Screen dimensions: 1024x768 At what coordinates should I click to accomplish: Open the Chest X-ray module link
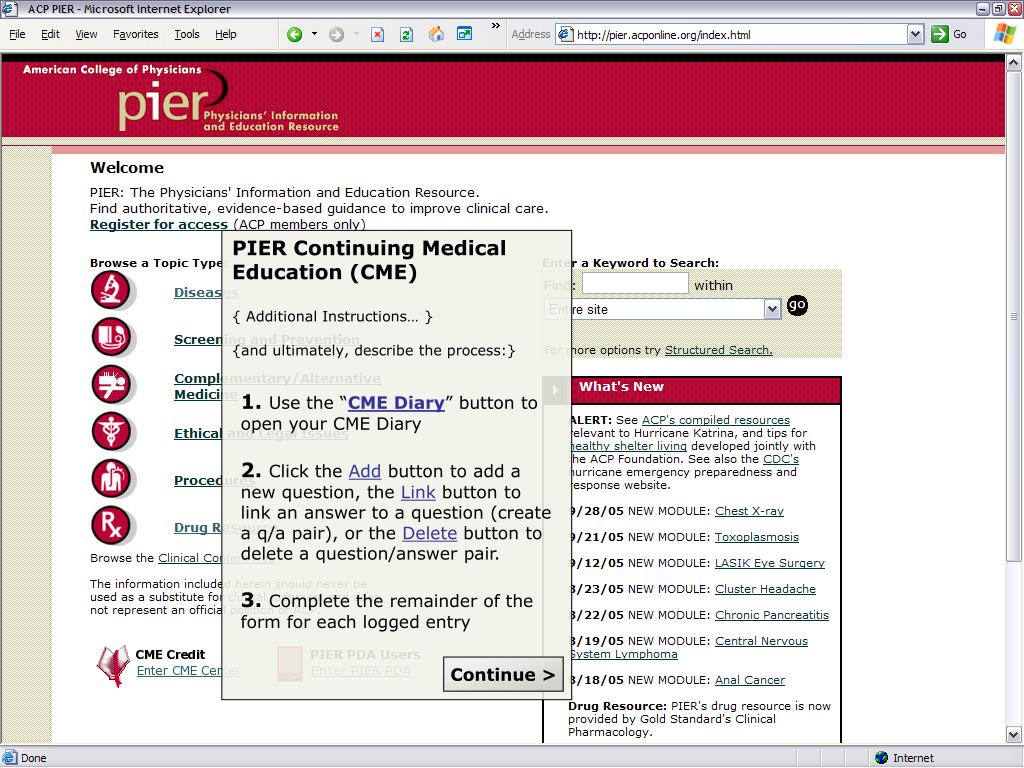(x=749, y=511)
